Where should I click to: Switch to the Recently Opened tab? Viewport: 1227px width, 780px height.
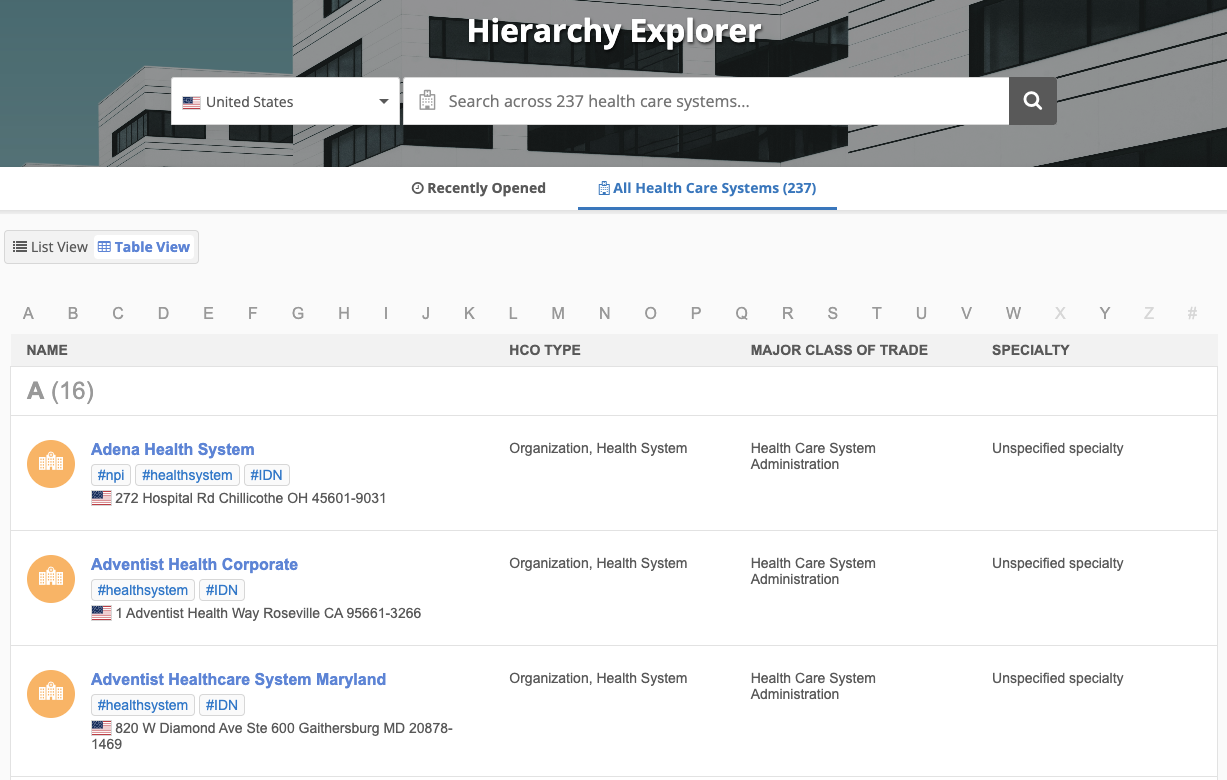[x=479, y=188]
